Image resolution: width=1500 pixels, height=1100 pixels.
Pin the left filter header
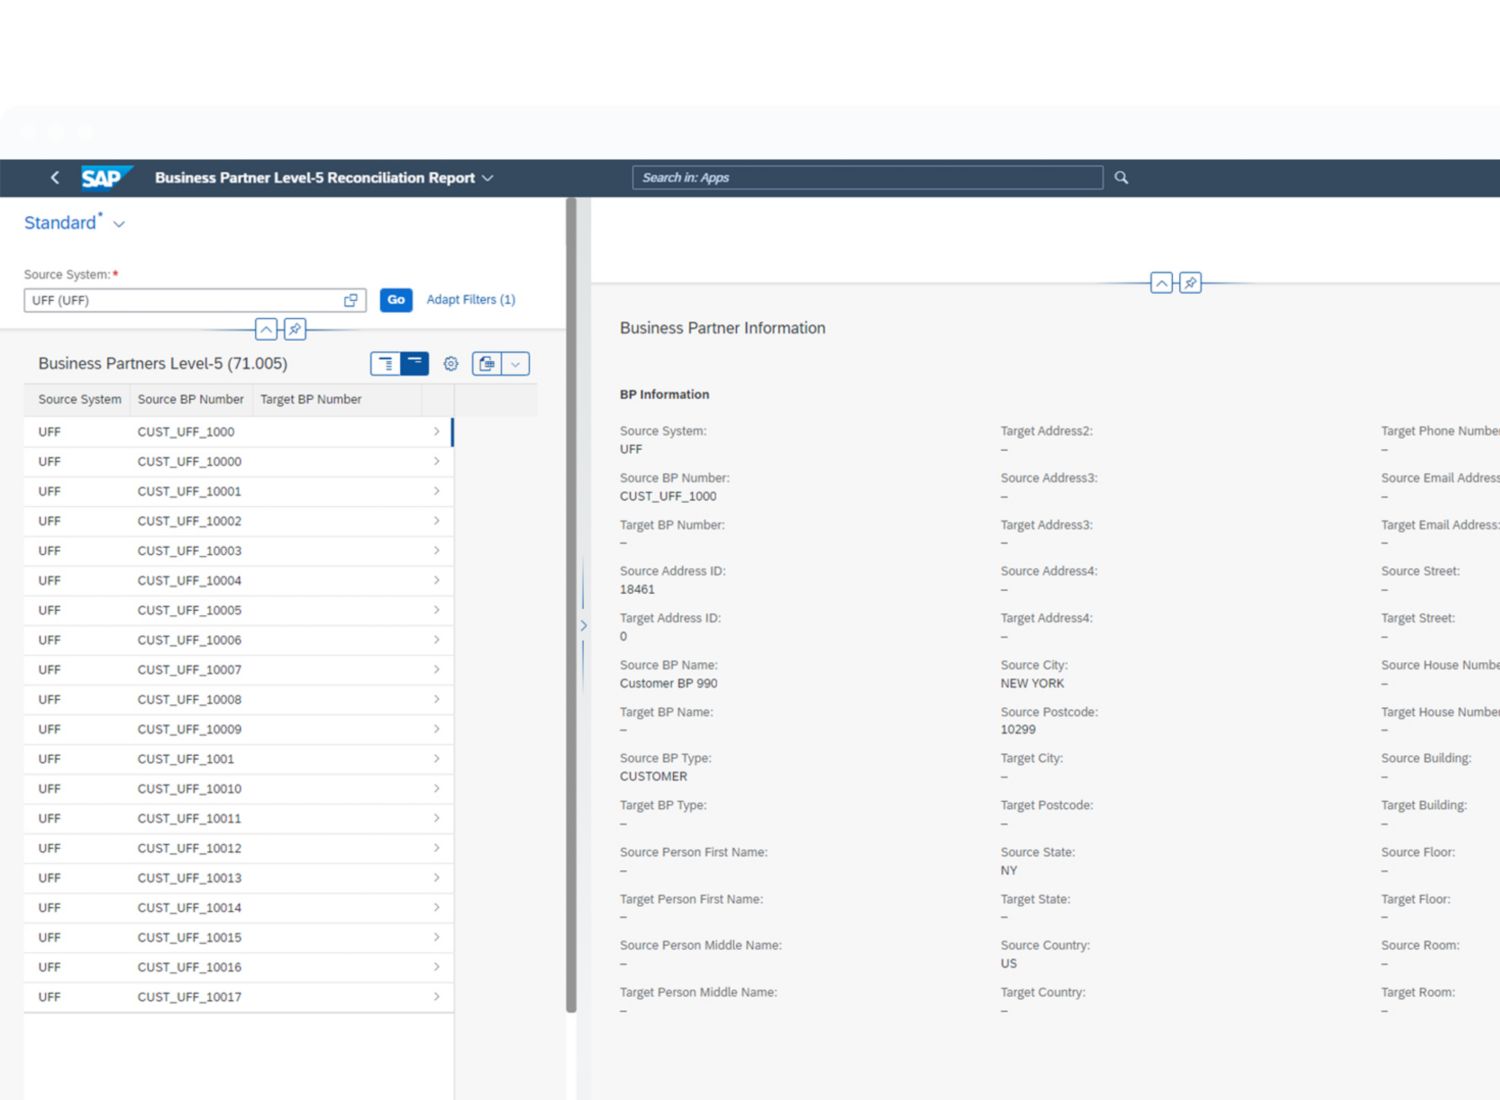point(295,329)
